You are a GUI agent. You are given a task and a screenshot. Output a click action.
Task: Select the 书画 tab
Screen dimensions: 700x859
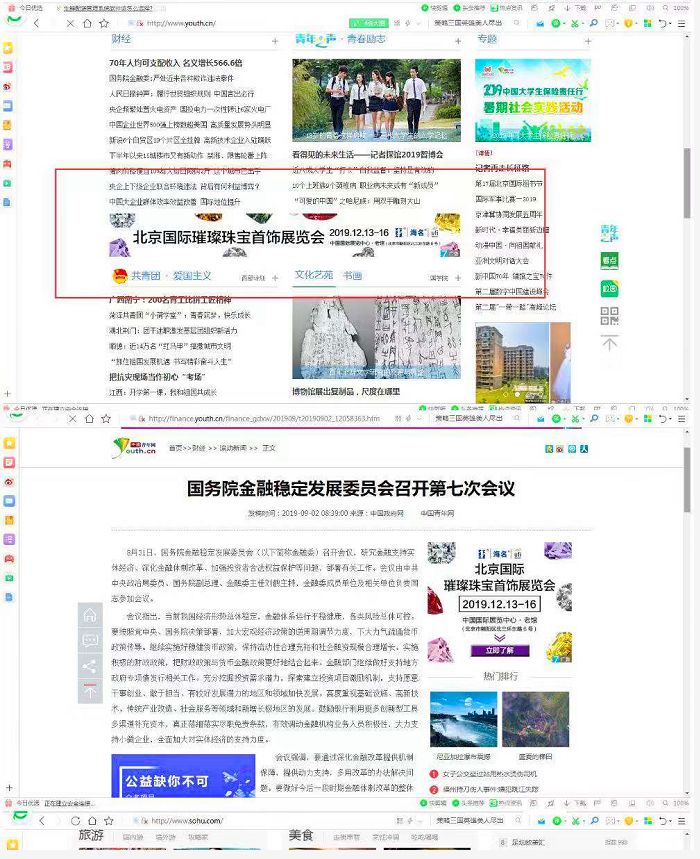(352, 275)
